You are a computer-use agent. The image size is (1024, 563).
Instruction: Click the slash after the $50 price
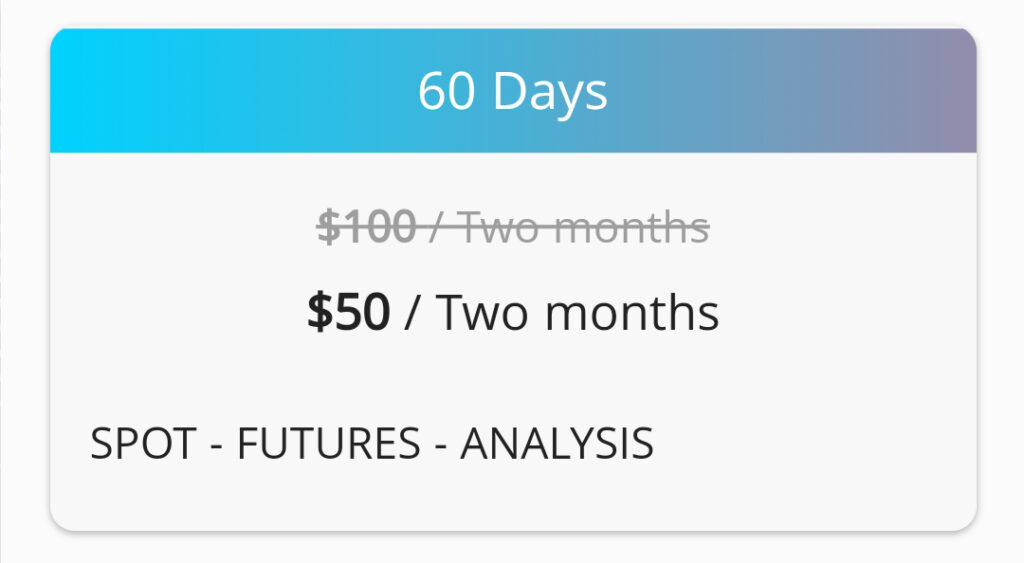click(x=412, y=313)
